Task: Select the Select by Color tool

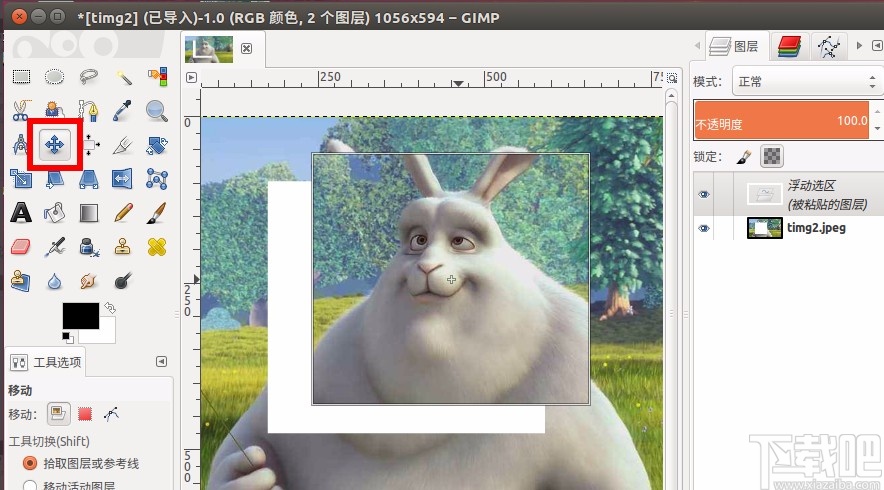Action: (157, 77)
